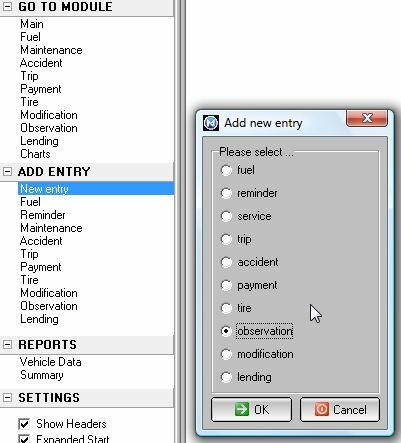This screenshot has width=401, height=443.
Task: Toggle the Show Headers checkbox
Action: click(x=24, y=424)
